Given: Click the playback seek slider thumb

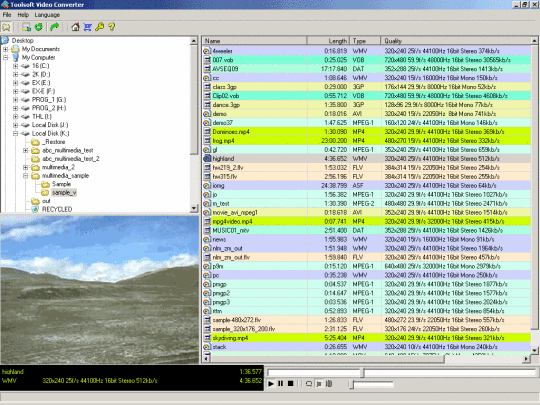Looking at the screenshot, I should pos(362,372).
